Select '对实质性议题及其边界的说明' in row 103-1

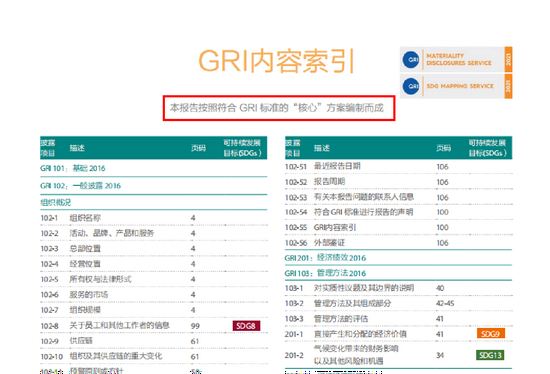364,288
